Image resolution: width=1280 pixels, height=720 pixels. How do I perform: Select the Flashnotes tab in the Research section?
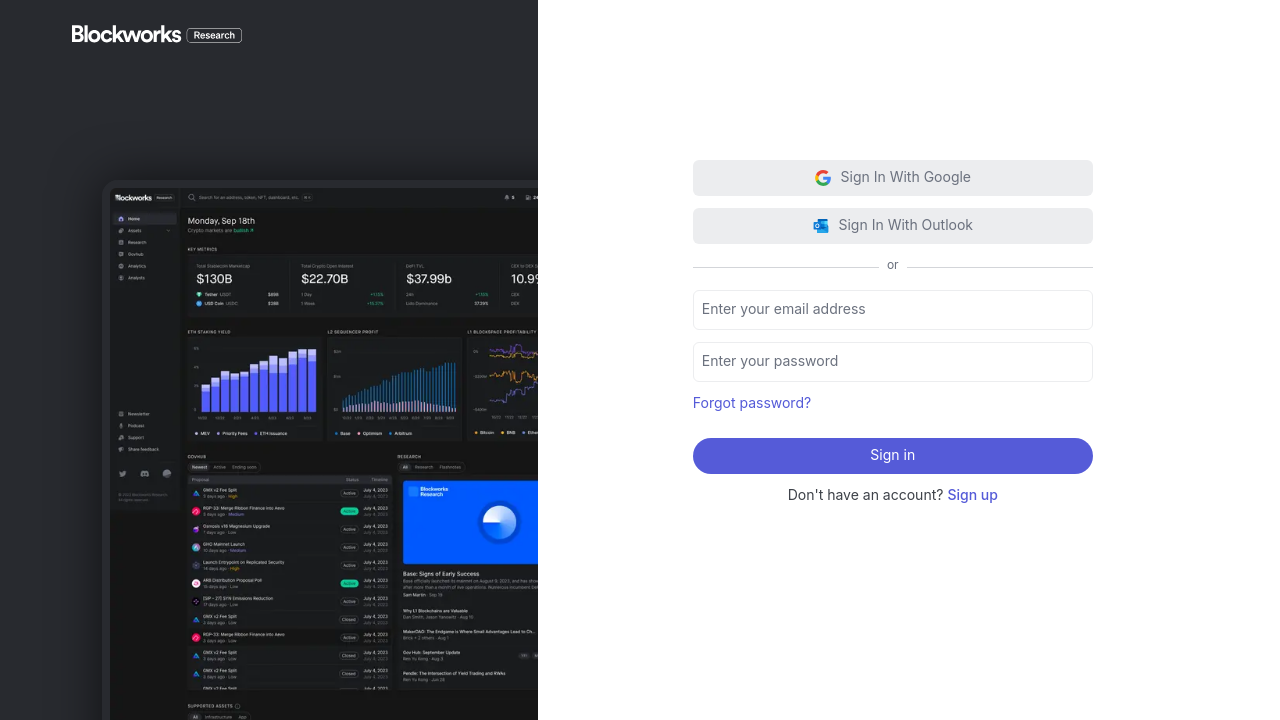tap(450, 467)
